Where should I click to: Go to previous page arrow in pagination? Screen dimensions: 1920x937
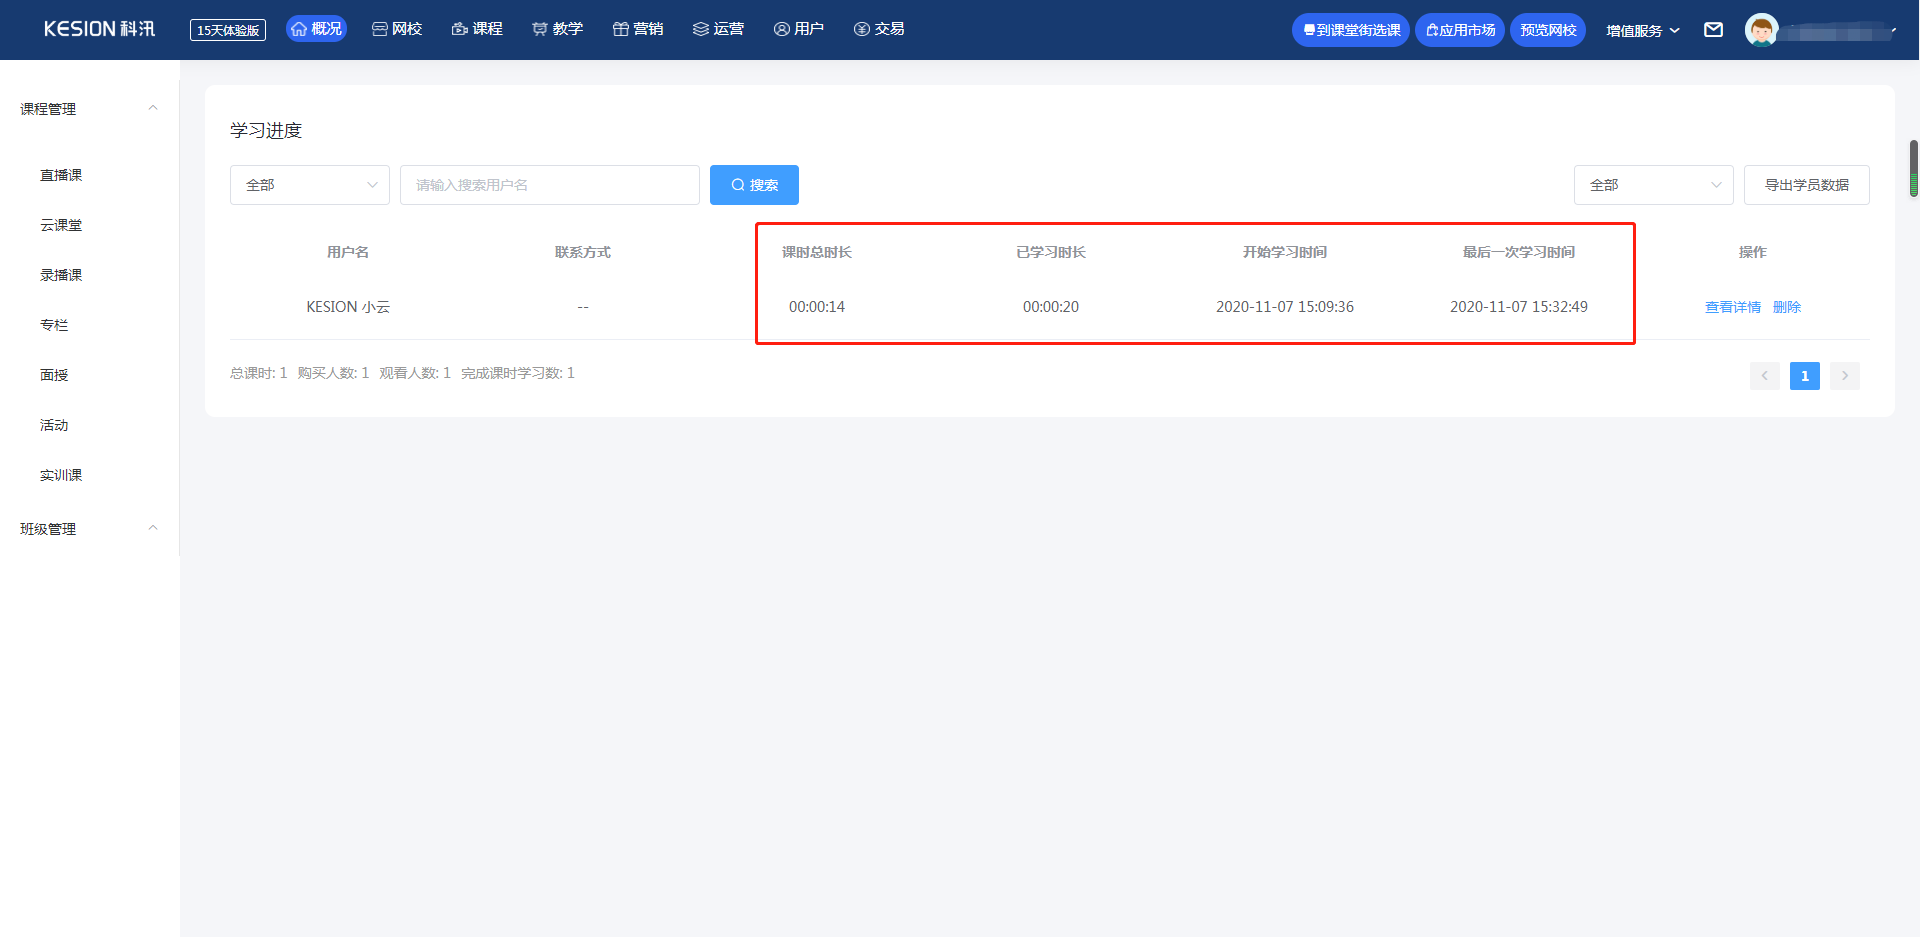1764,376
